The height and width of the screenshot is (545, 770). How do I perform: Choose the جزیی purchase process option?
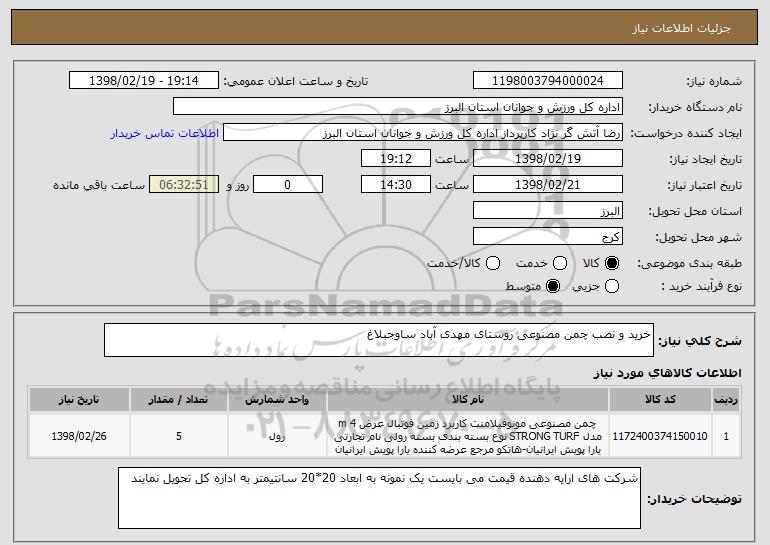click(611, 286)
